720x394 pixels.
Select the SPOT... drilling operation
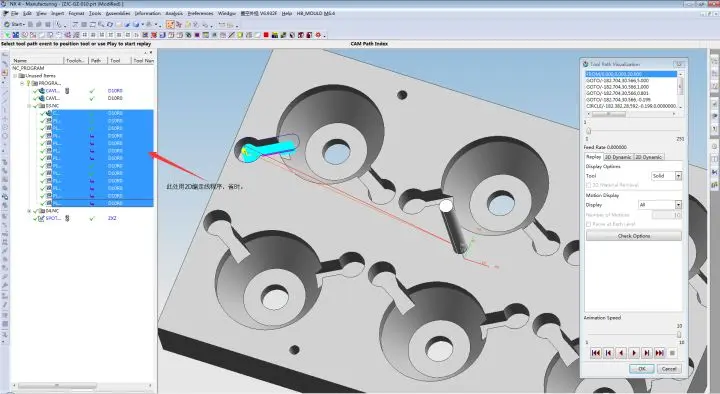pyautogui.click(x=53, y=218)
